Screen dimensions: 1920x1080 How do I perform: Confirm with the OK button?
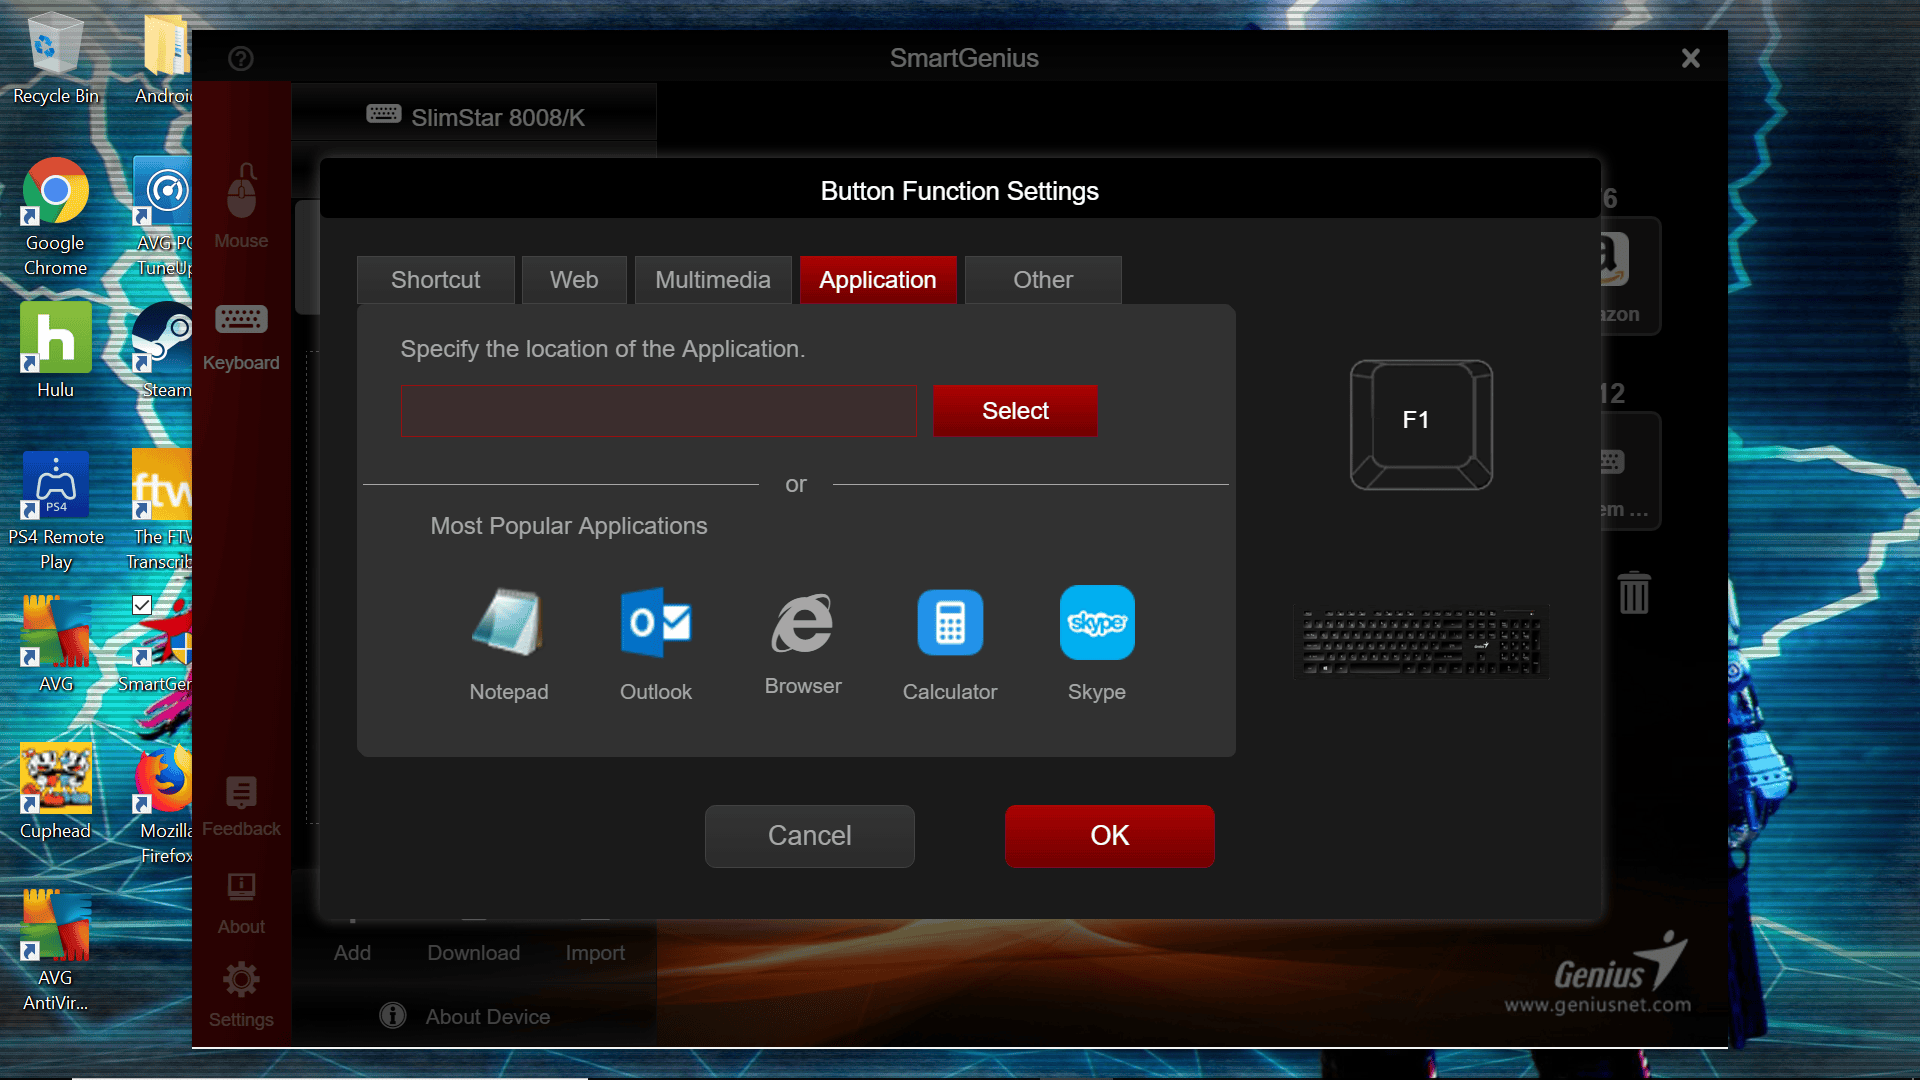(1110, 836)
